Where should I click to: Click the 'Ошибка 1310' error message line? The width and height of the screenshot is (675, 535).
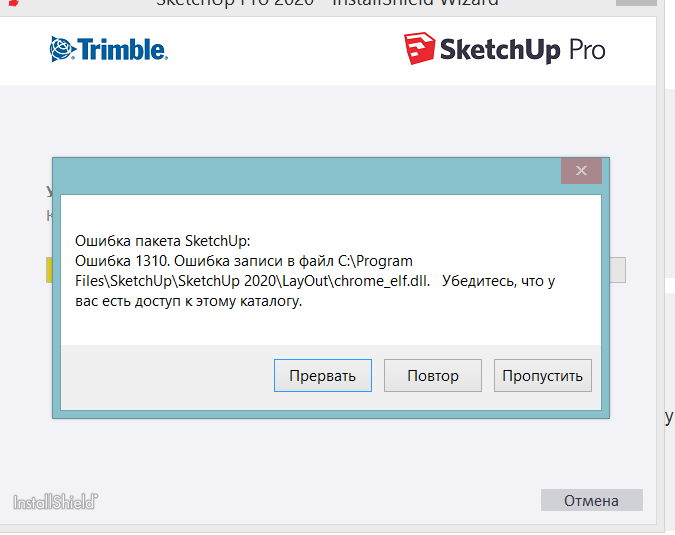244,261
